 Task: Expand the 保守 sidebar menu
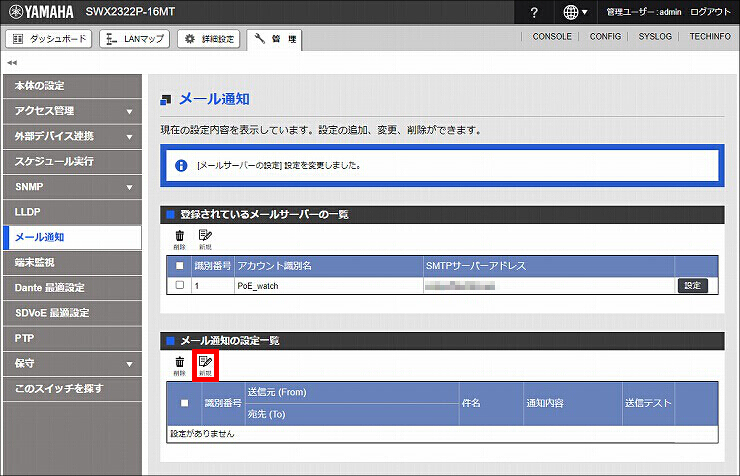(72, 363)
